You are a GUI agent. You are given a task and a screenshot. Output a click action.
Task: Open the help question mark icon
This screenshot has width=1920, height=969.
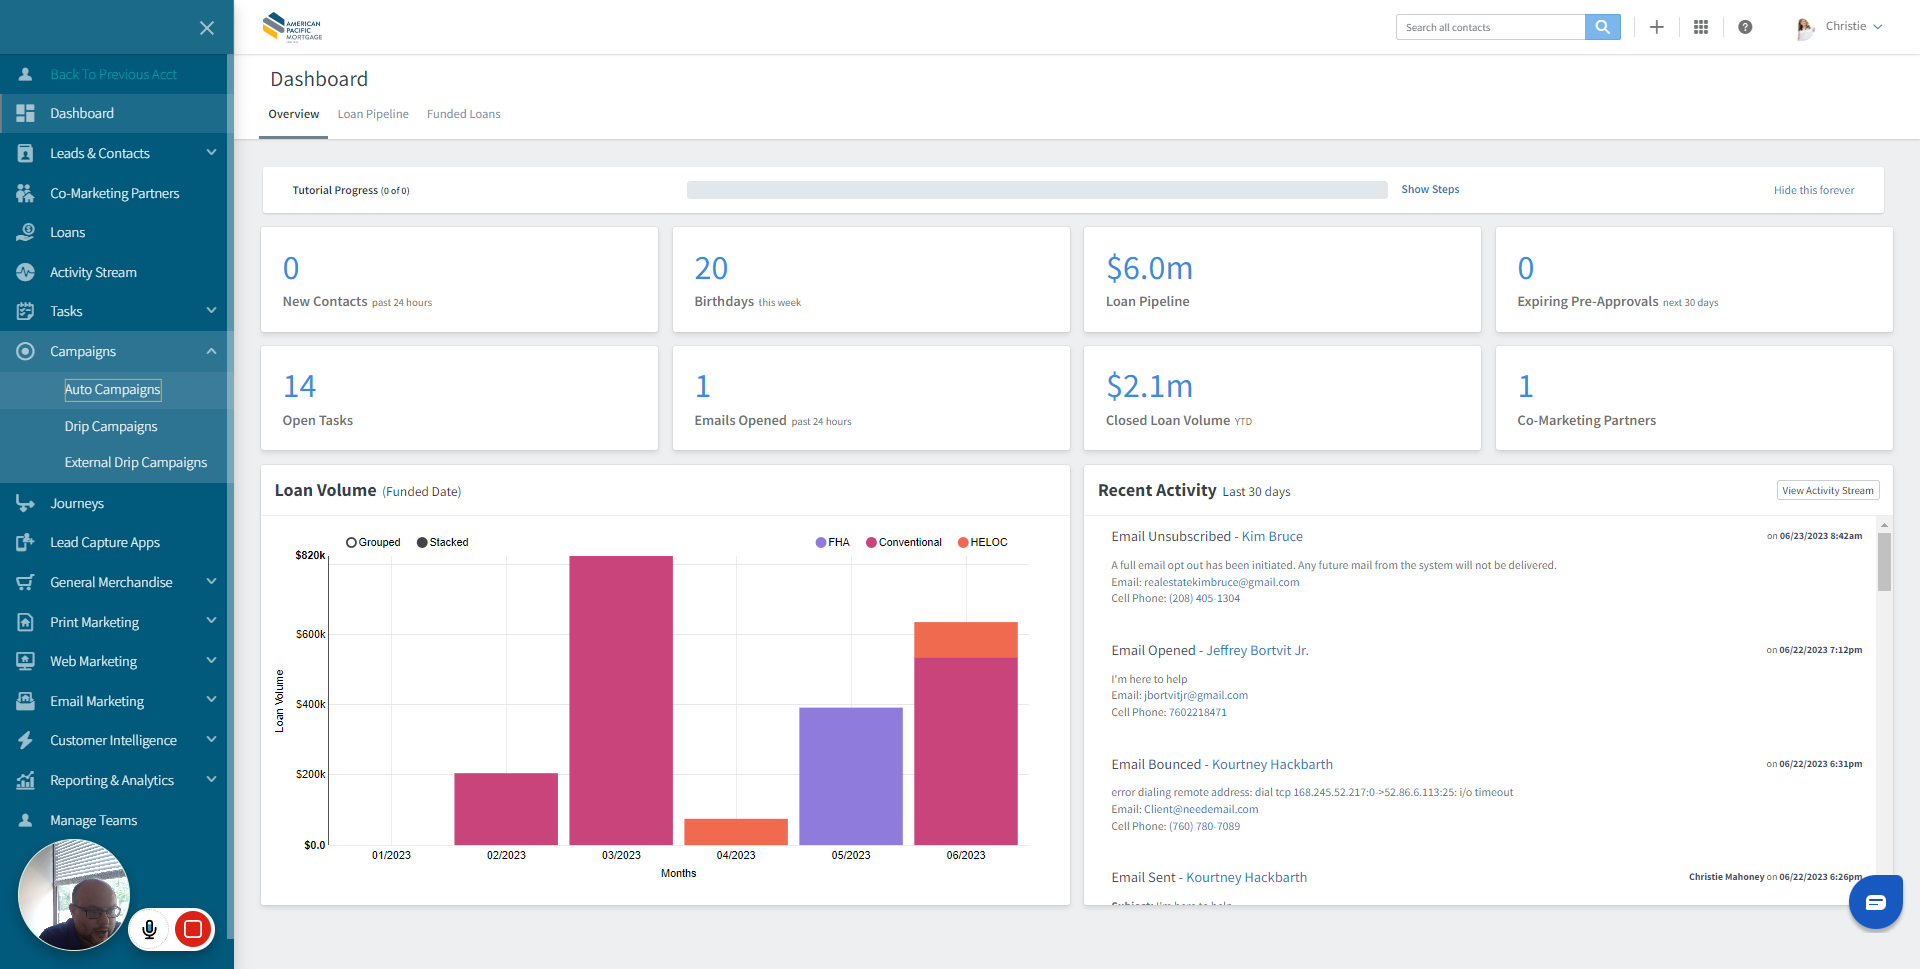click(1745, 27)
